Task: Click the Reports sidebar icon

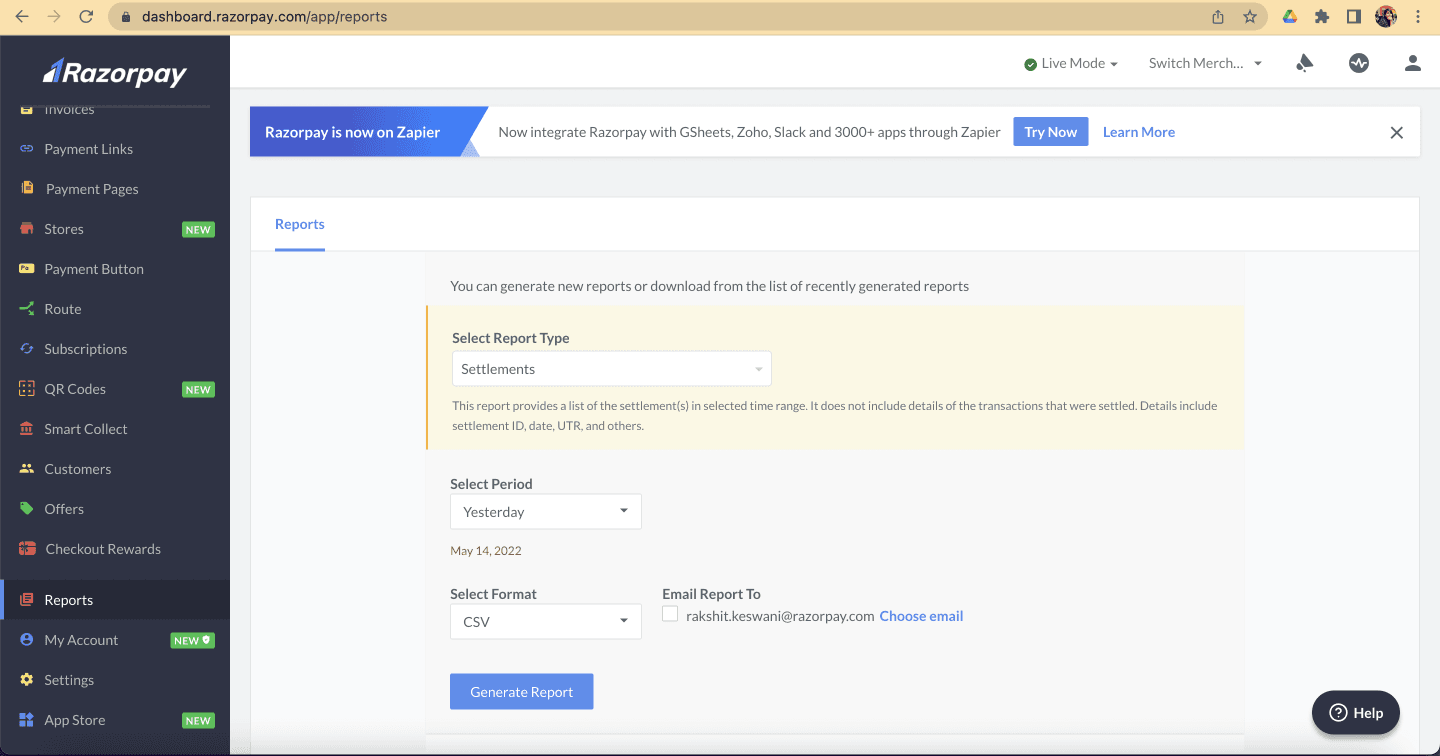Action: click(27, 600)
